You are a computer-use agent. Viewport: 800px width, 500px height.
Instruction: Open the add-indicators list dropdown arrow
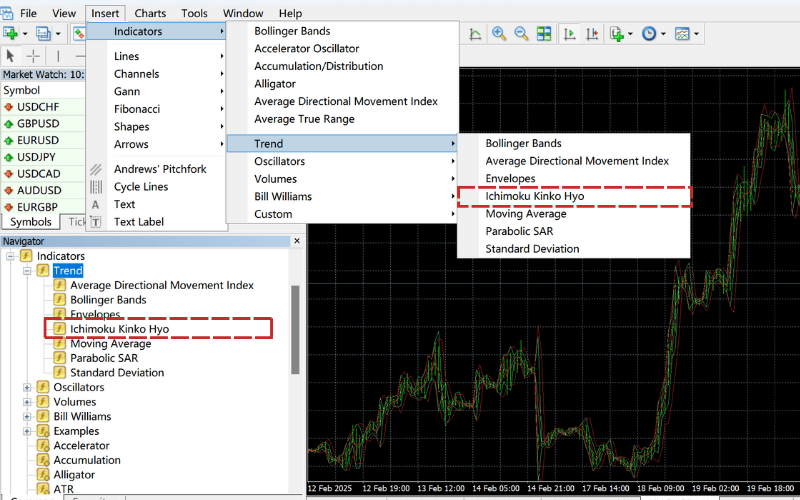point(631,34)
